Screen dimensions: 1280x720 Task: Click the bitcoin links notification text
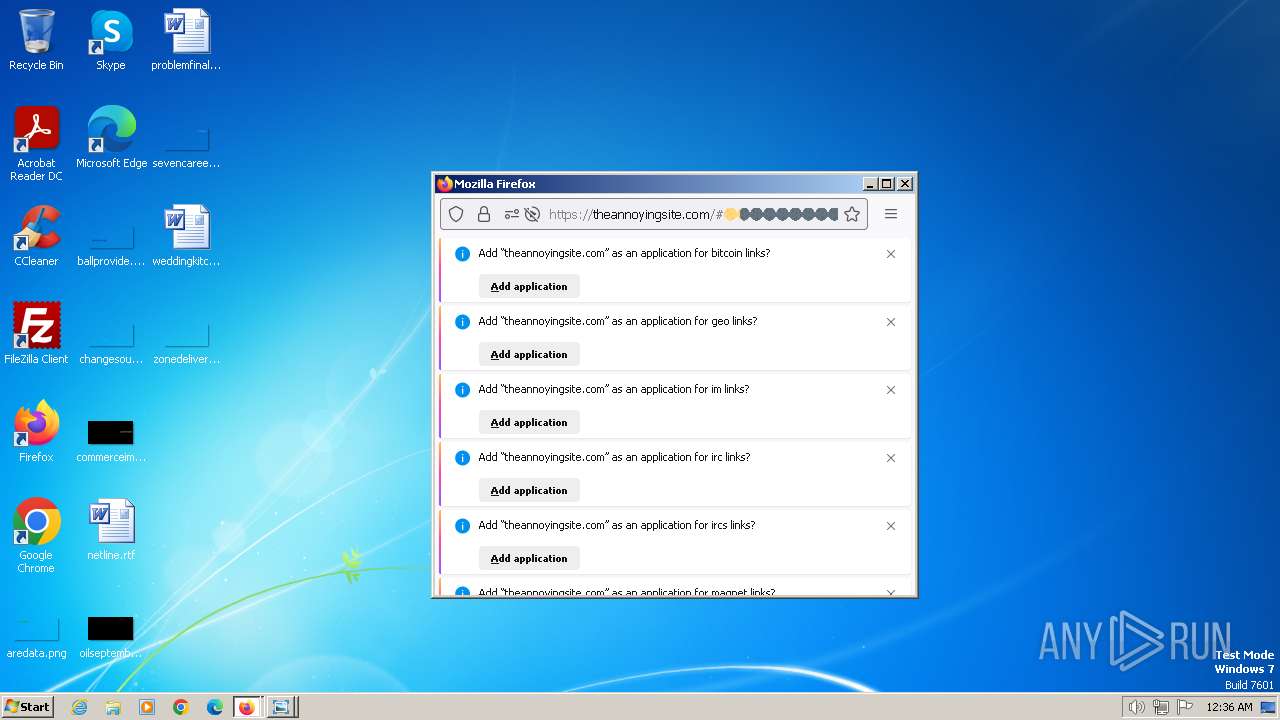coord(624,254)
